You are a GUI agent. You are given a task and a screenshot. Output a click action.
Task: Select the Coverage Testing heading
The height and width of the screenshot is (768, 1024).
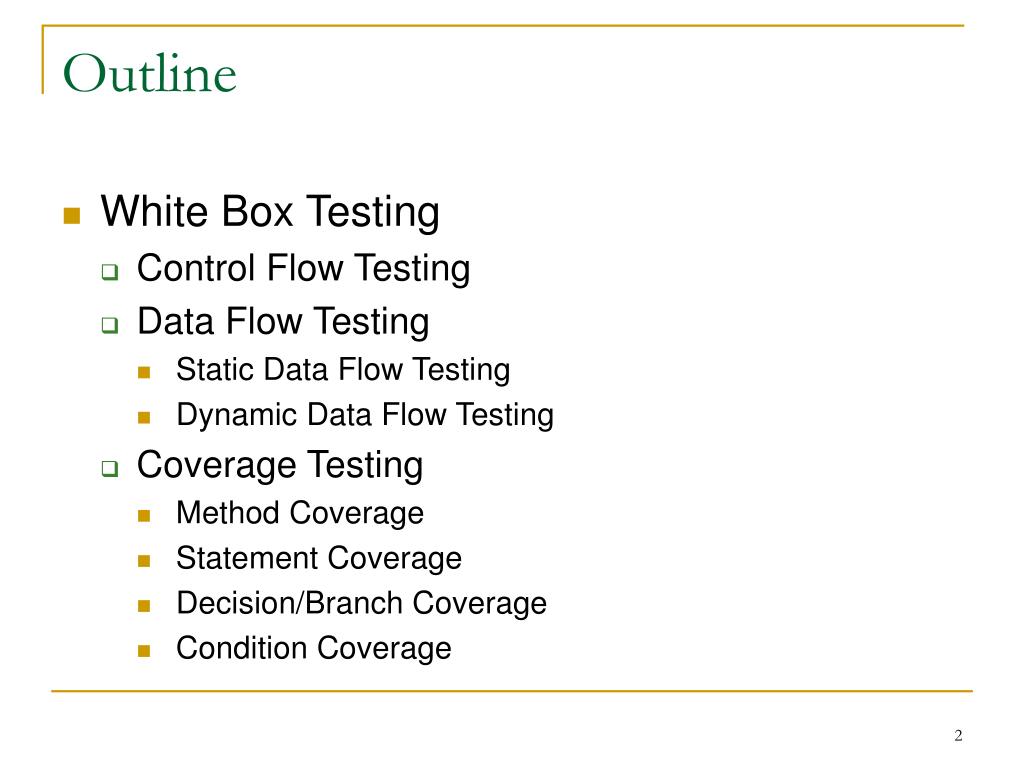point(280,466)
